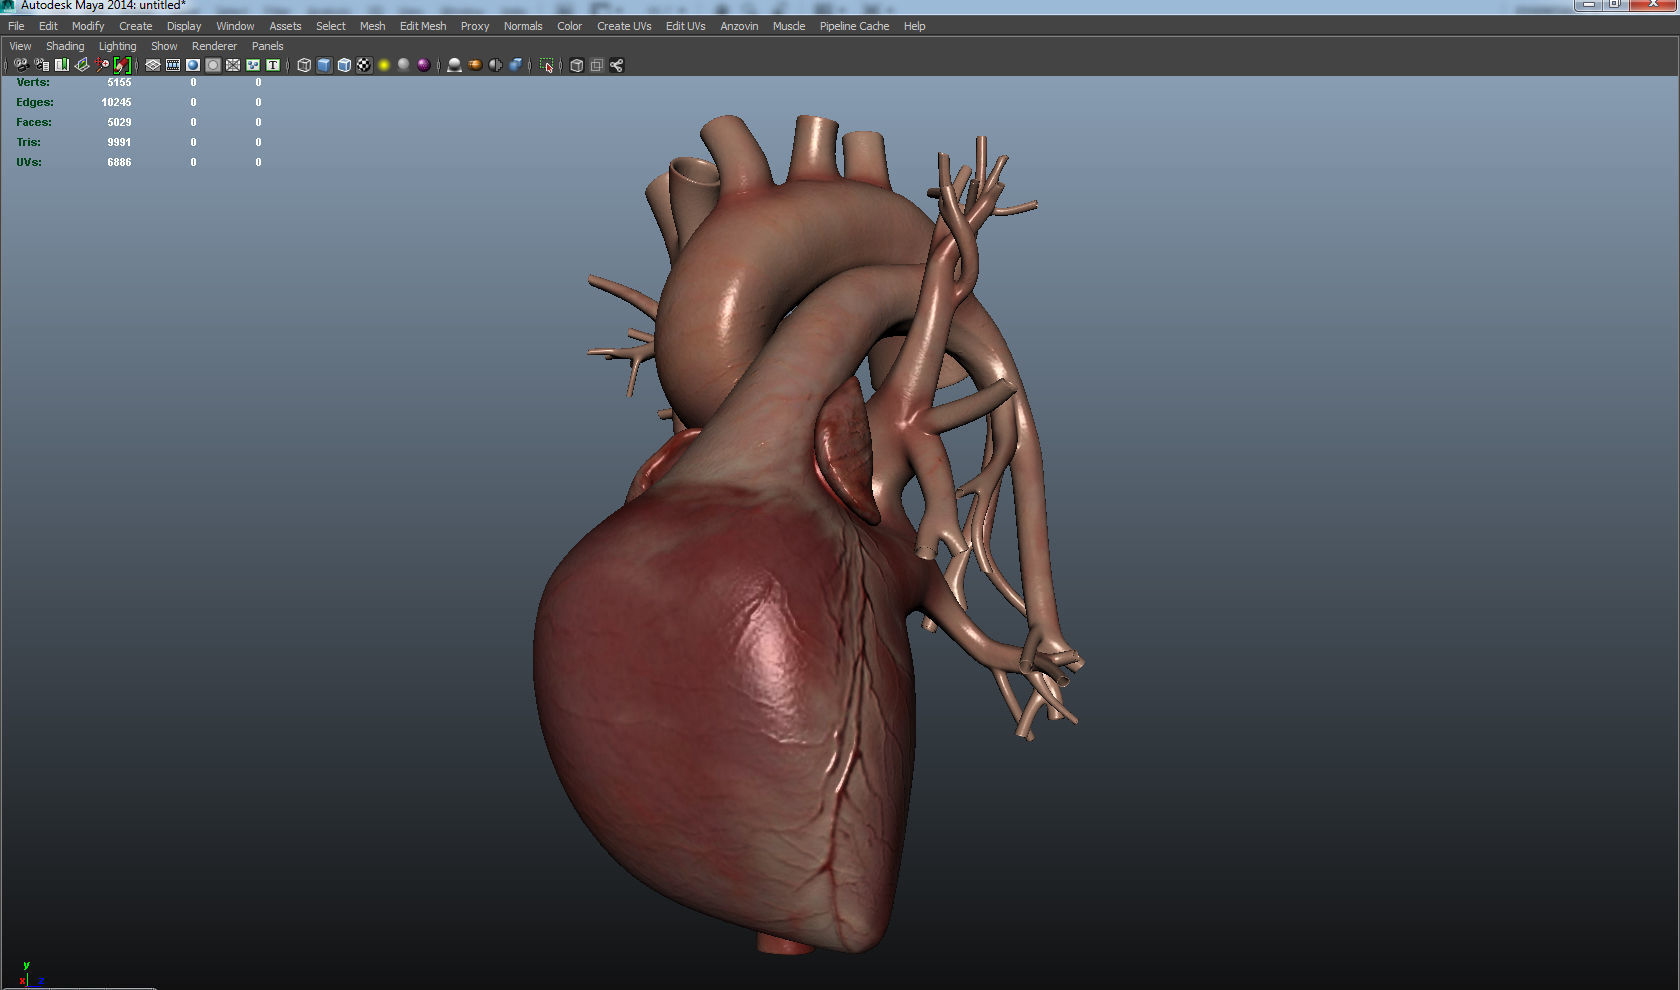1680x990 pixels.
Task: Open the Mesh menu
Action: coord(373,26)
